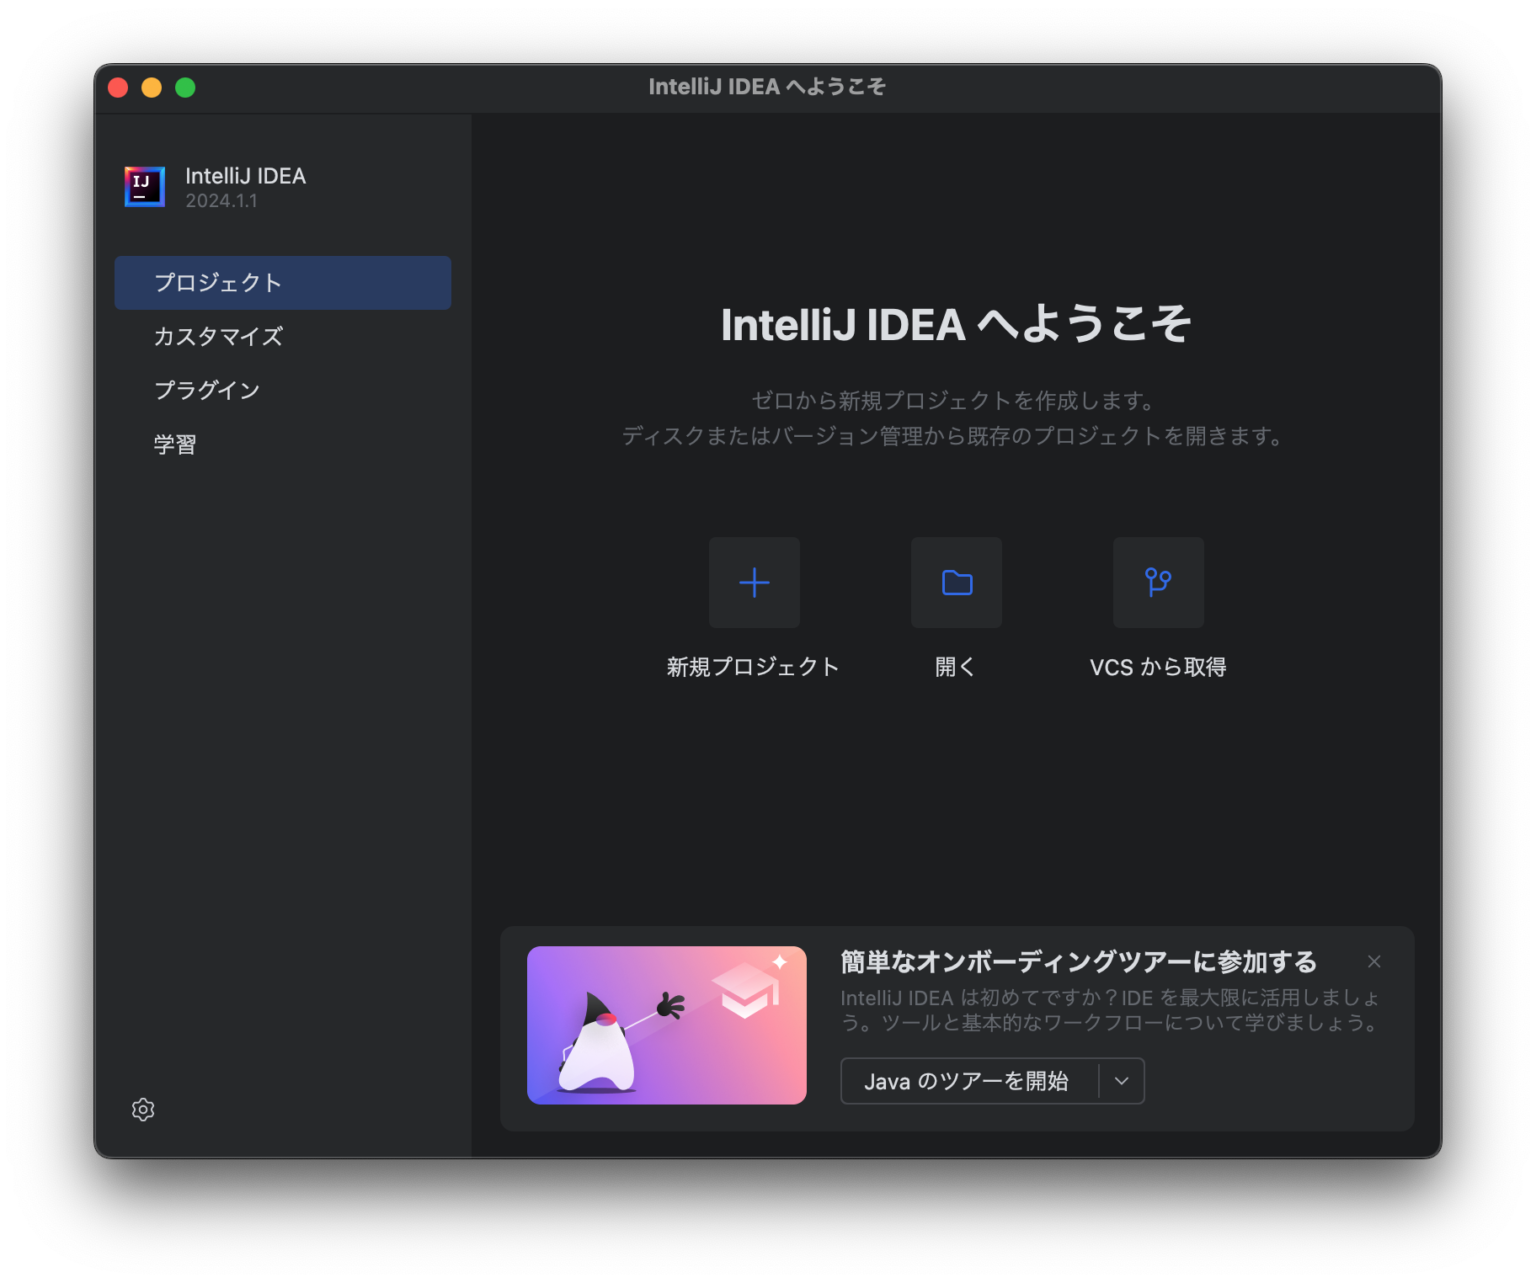This screenshot has height=1283, width=1536.
Task: Open settings via the gear icon
Action: click(143, 1110)
